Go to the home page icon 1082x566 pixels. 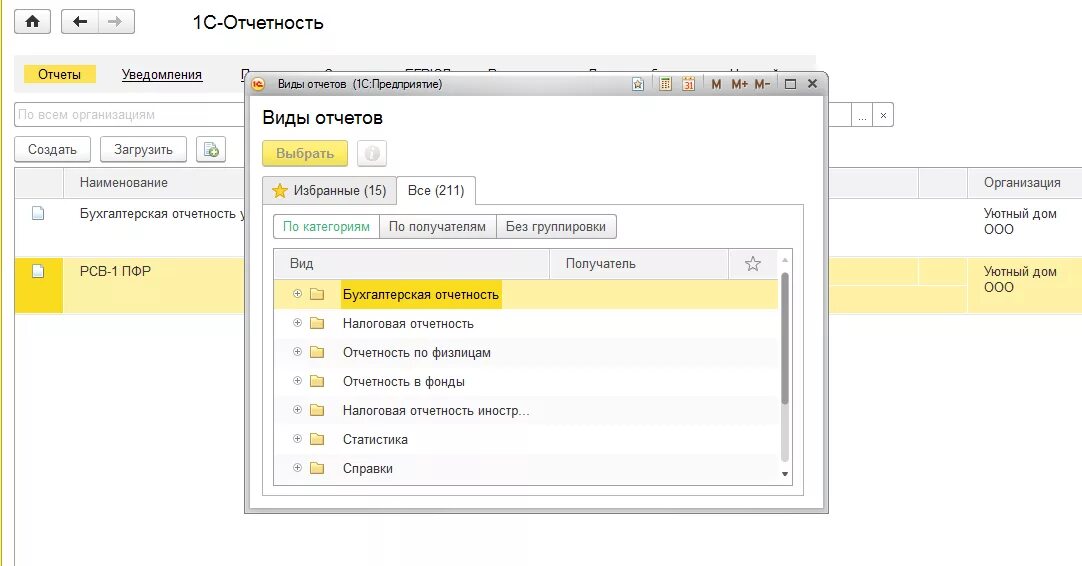pos(32,21)
